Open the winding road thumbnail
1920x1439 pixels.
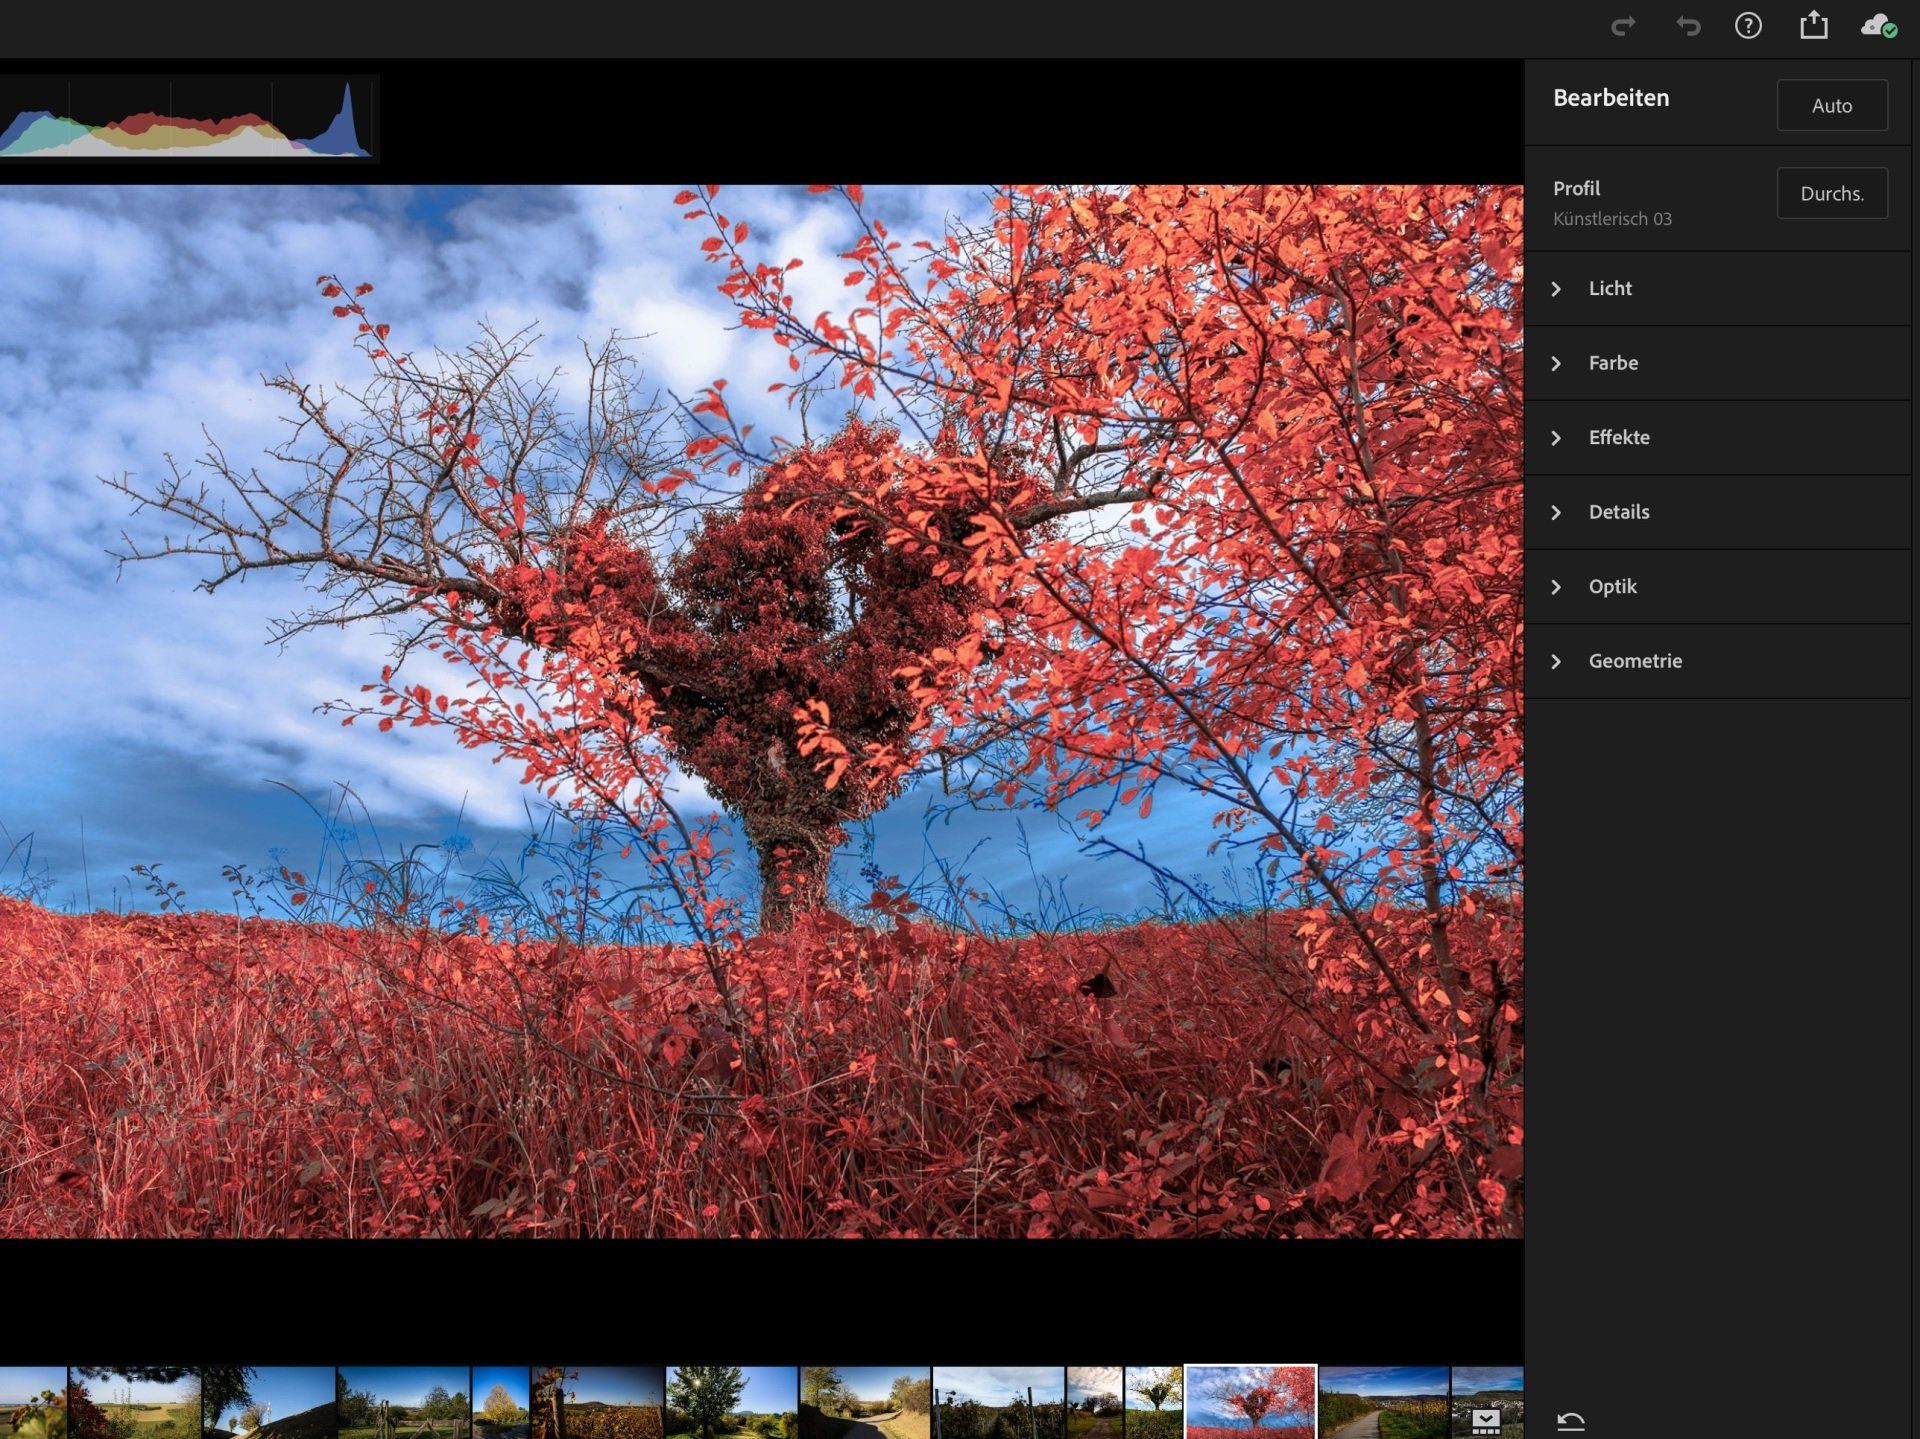[x=864, y=1402]
